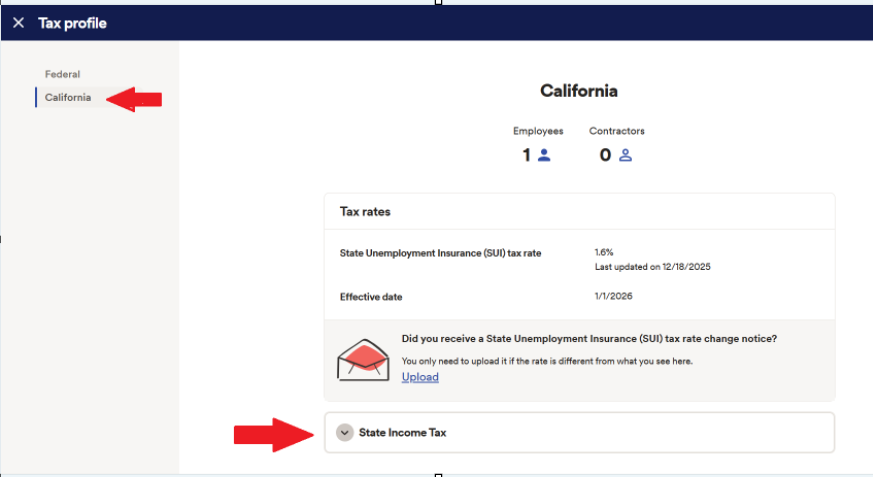Click the employee count number 1
Viewport: 873px width, 477px height.
pos(526,155)
